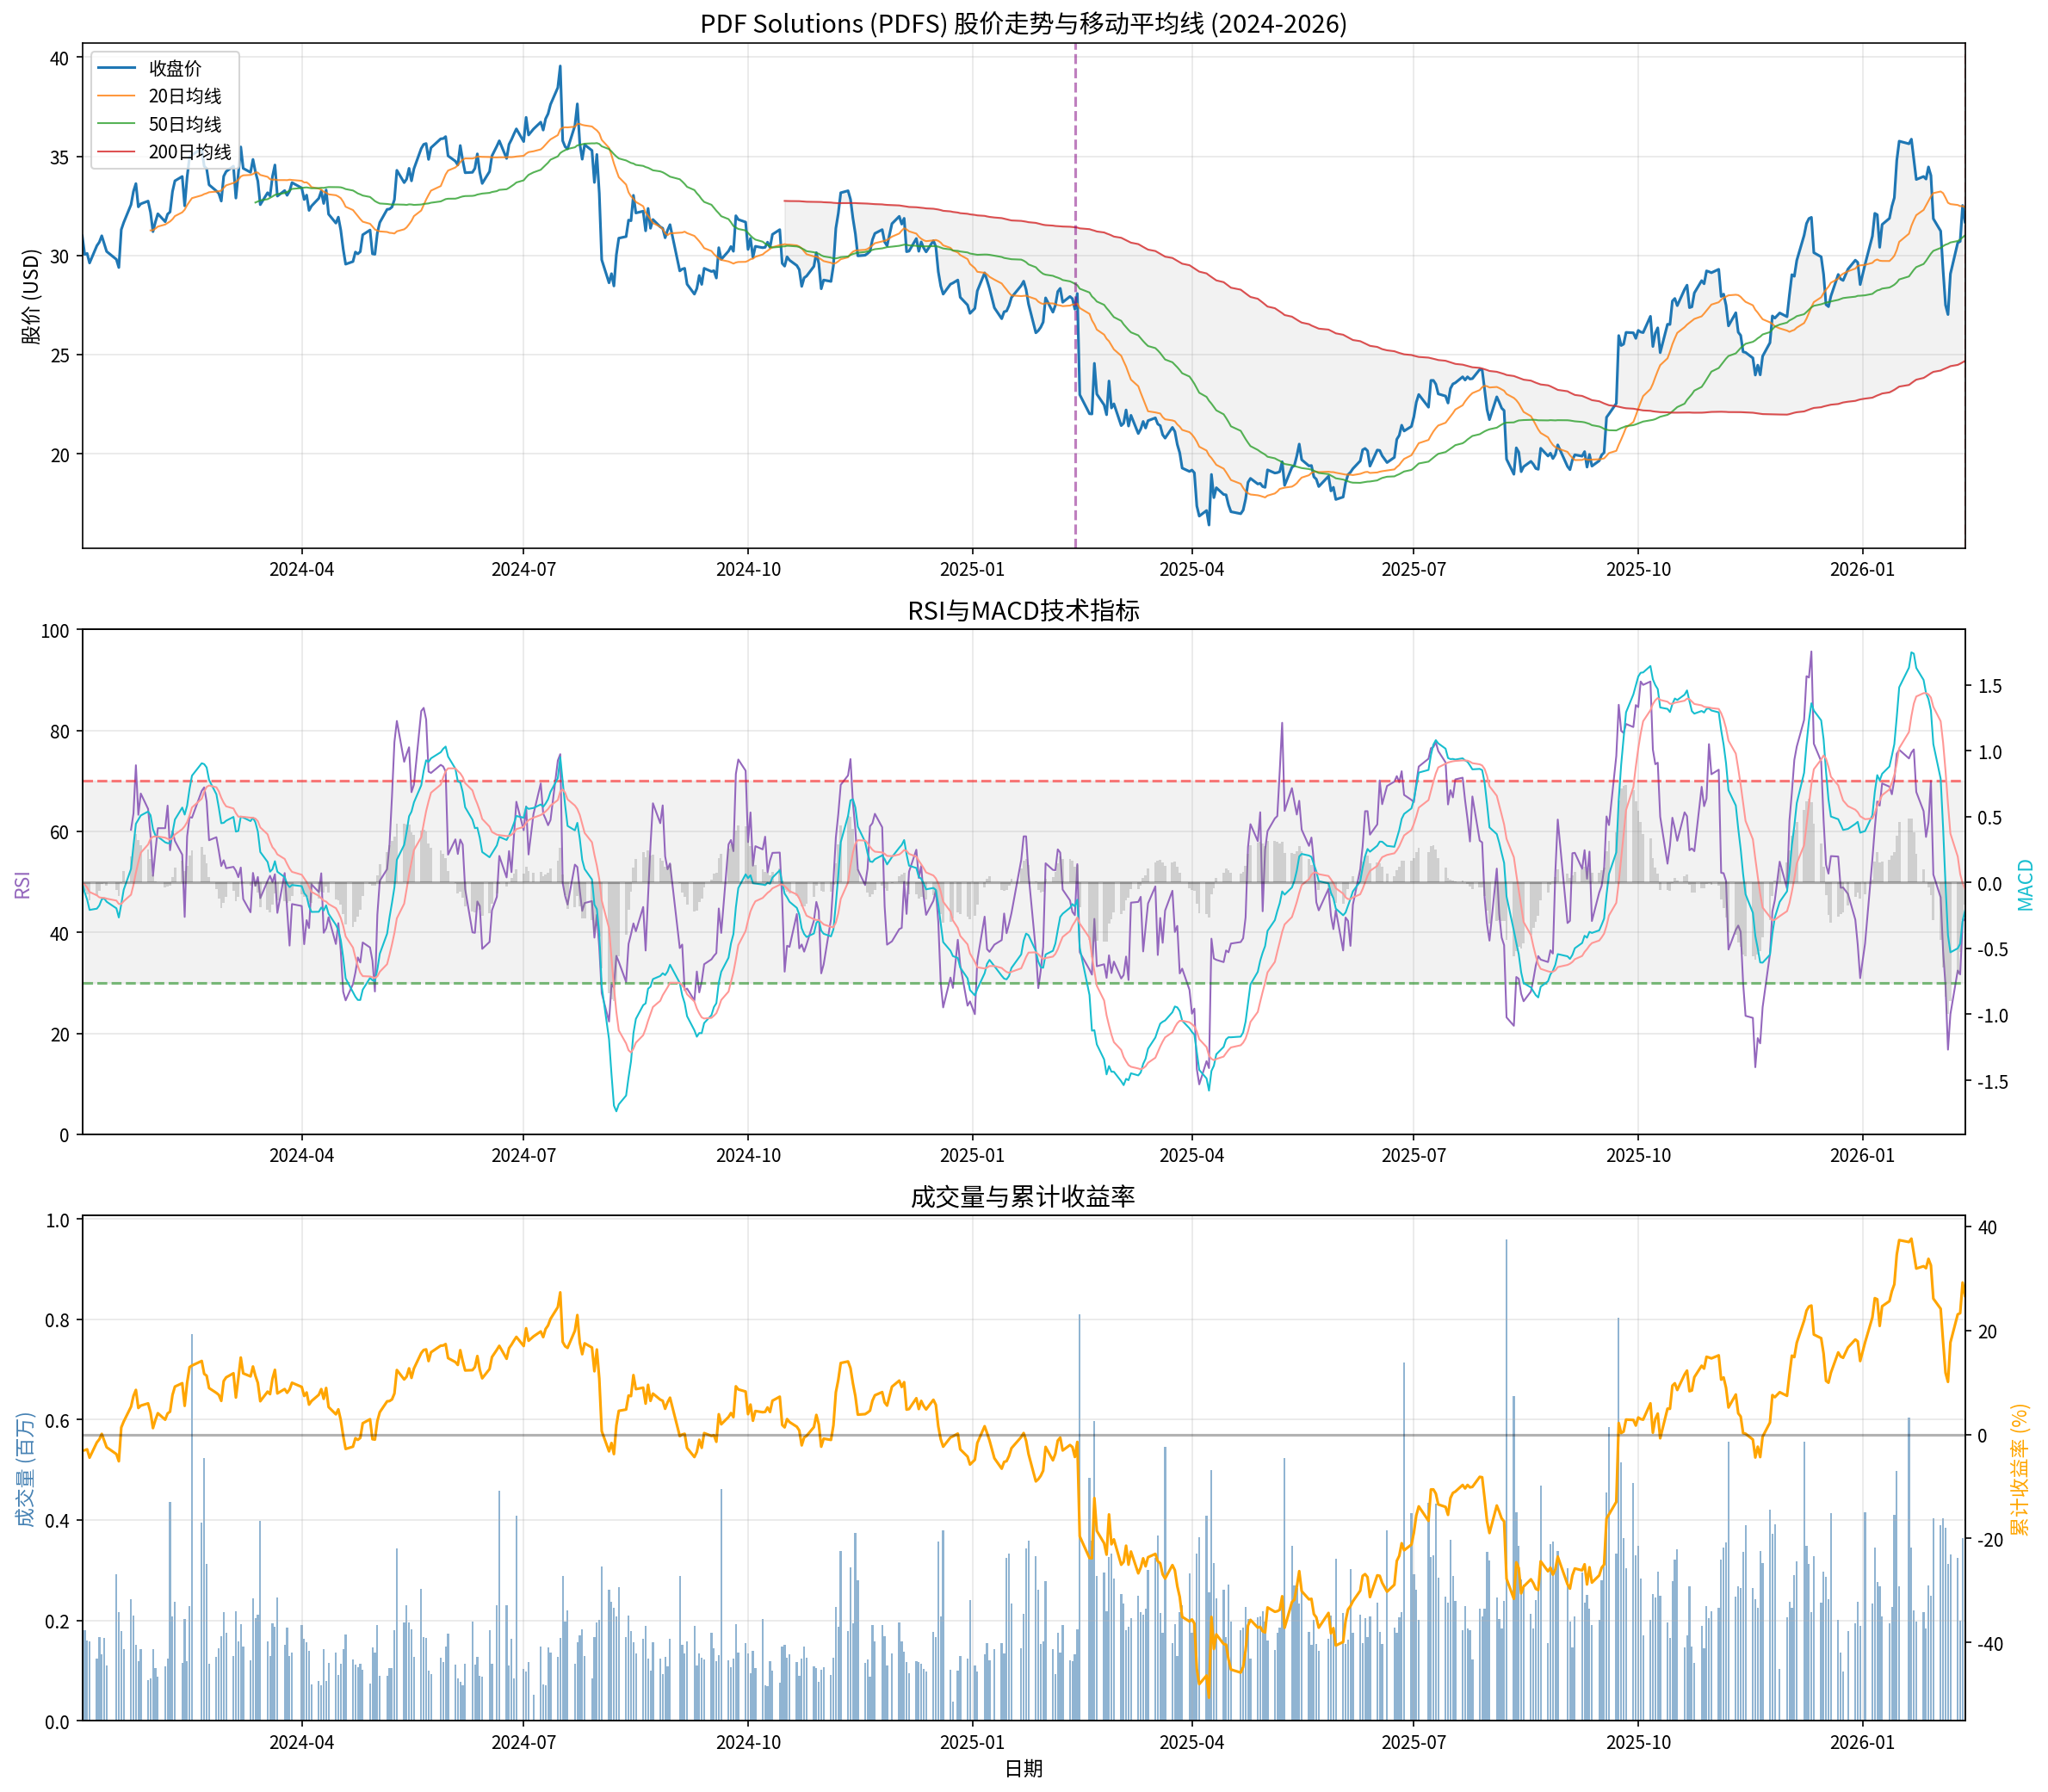Click the 2025-01 tick label under price chart

point(971,569)
